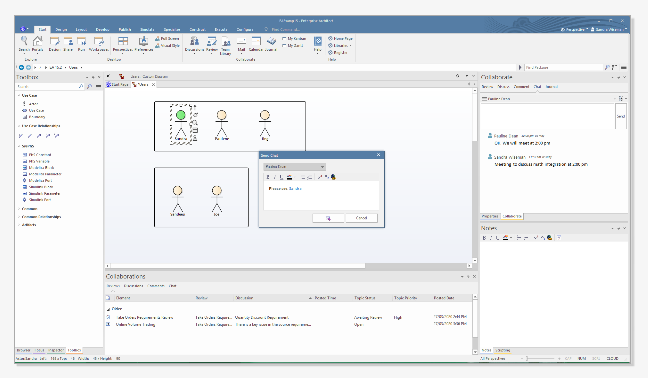
Task: Click the Send button in Collaborate chat
Action: [x=621, y=116]
